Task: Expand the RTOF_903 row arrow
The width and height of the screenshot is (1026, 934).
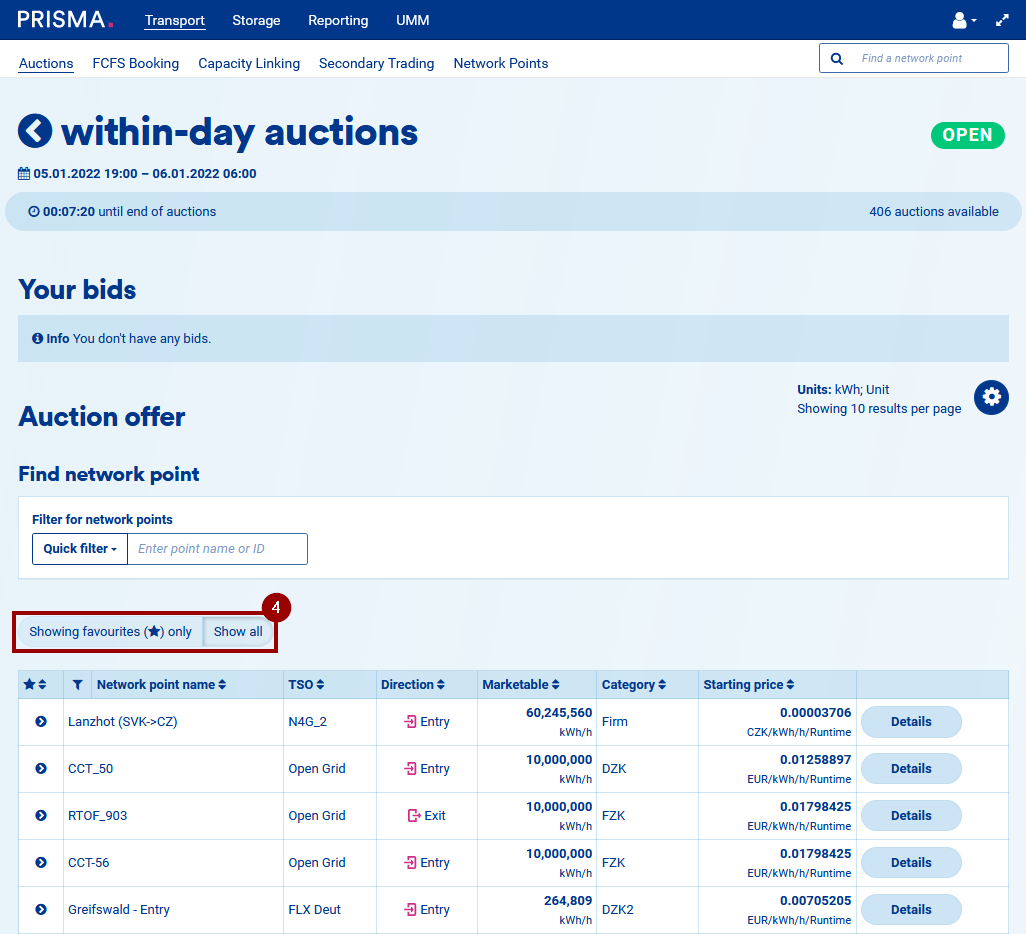Action: [x=41, y=816]
